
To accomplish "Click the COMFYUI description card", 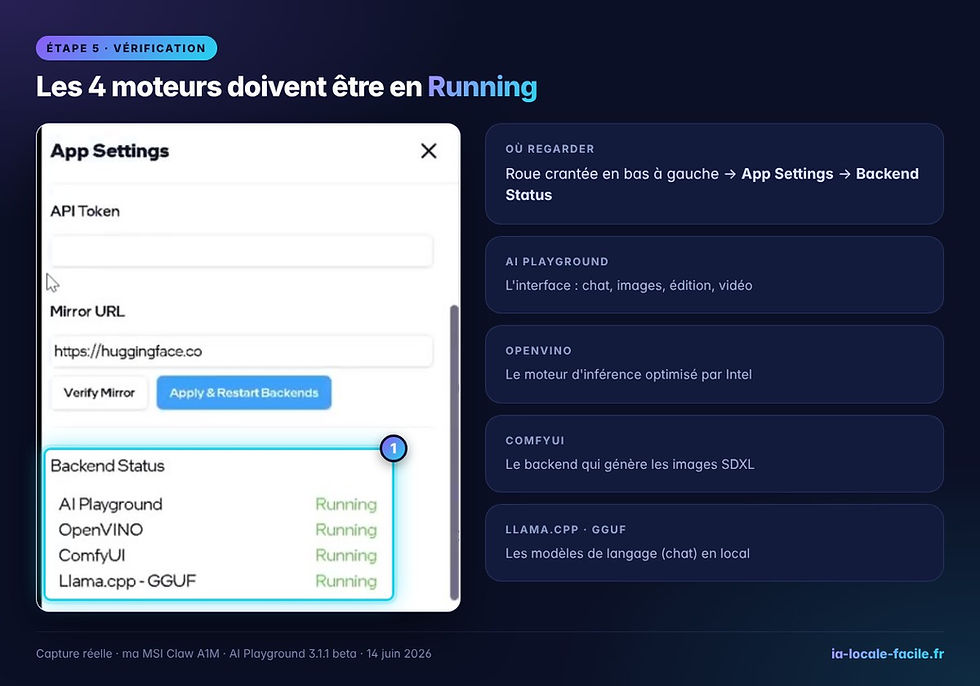I will pos(714,454).
